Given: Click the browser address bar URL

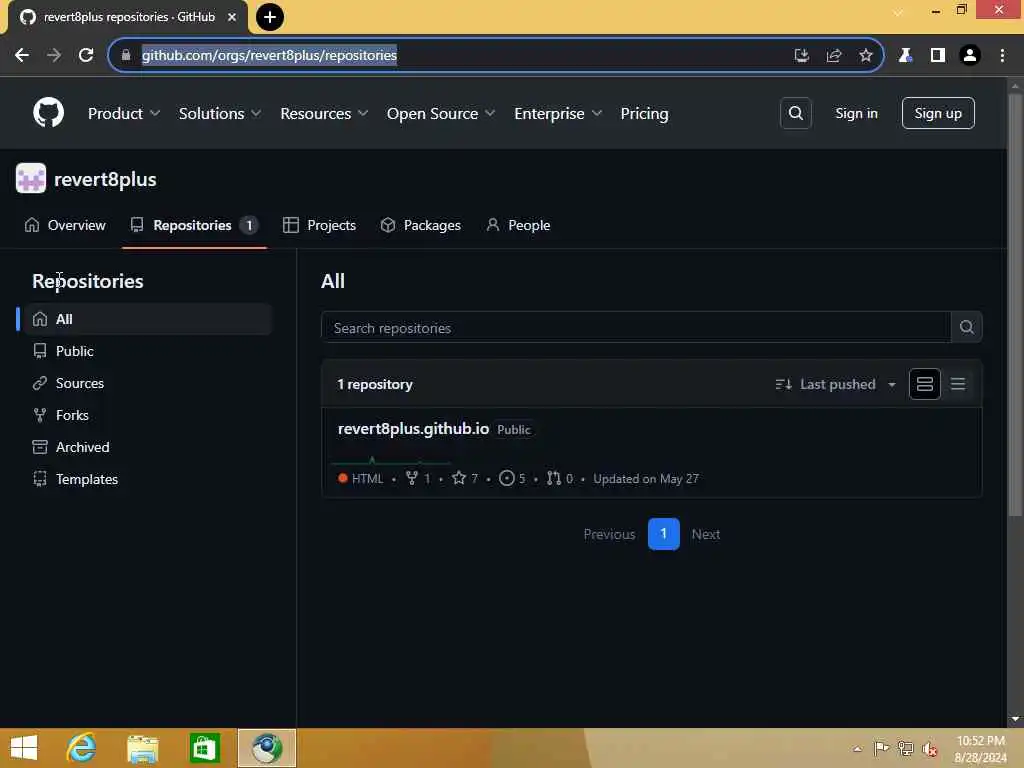Looking at the screenshot, I should [x=269, y=56].
